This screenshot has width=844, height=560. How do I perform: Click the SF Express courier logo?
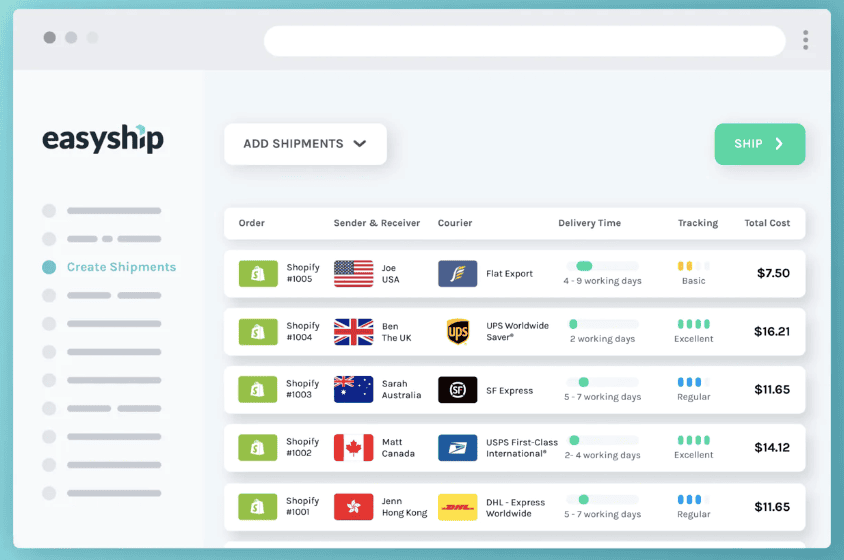tap(458, 389)
